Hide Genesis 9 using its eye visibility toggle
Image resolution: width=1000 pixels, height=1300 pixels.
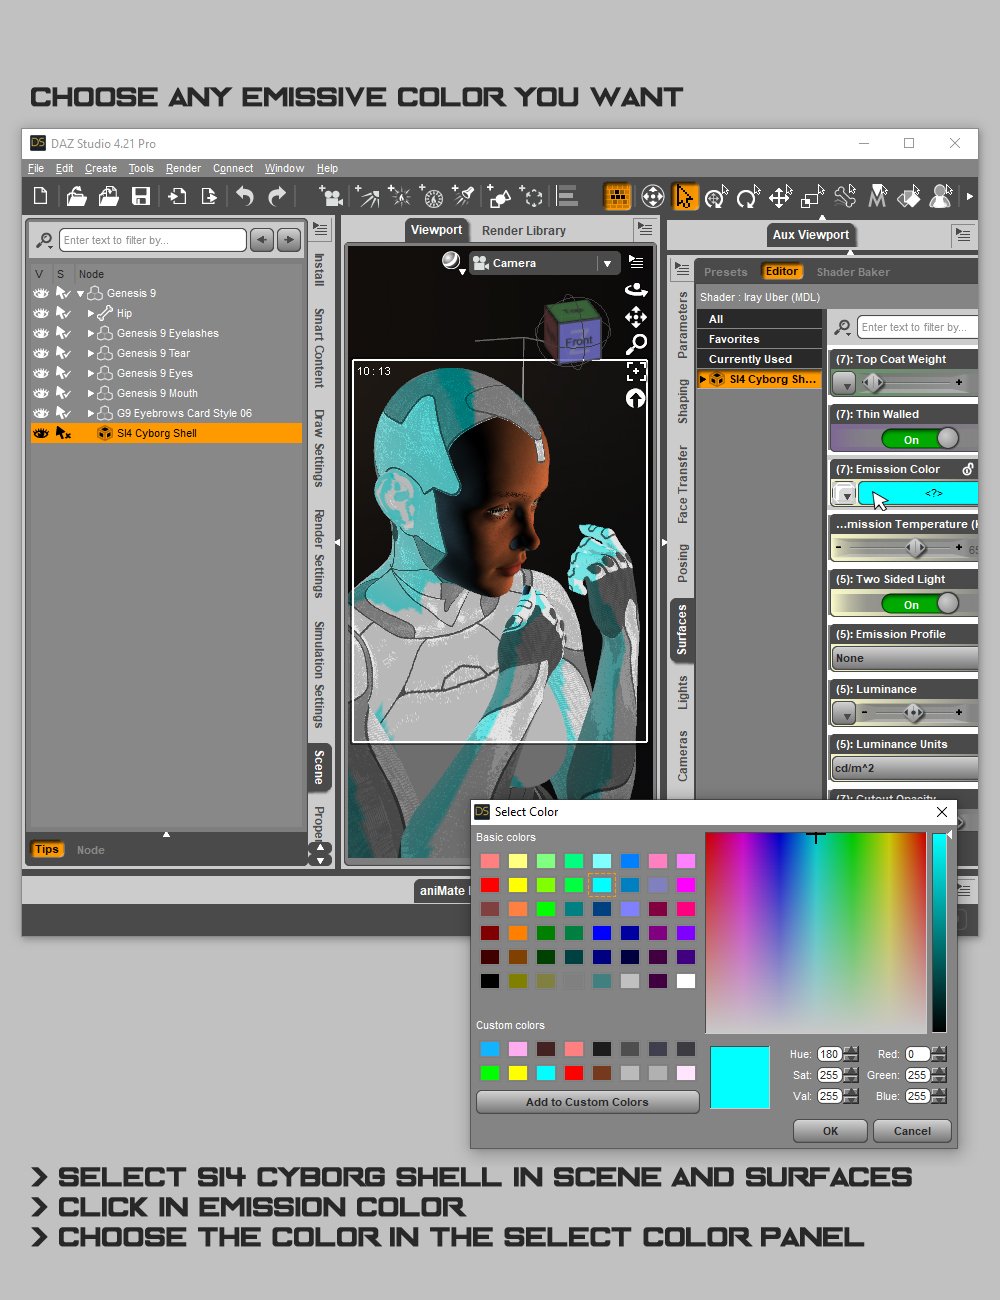tap(40, 293)
